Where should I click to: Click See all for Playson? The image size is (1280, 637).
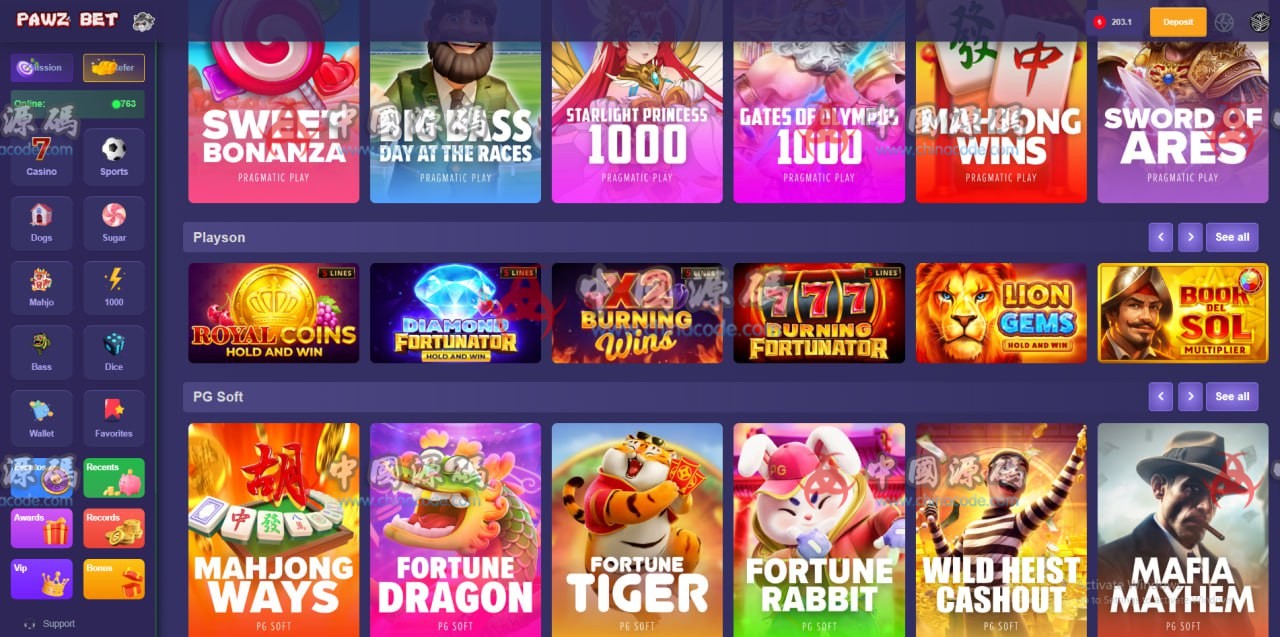[1232, 237]
